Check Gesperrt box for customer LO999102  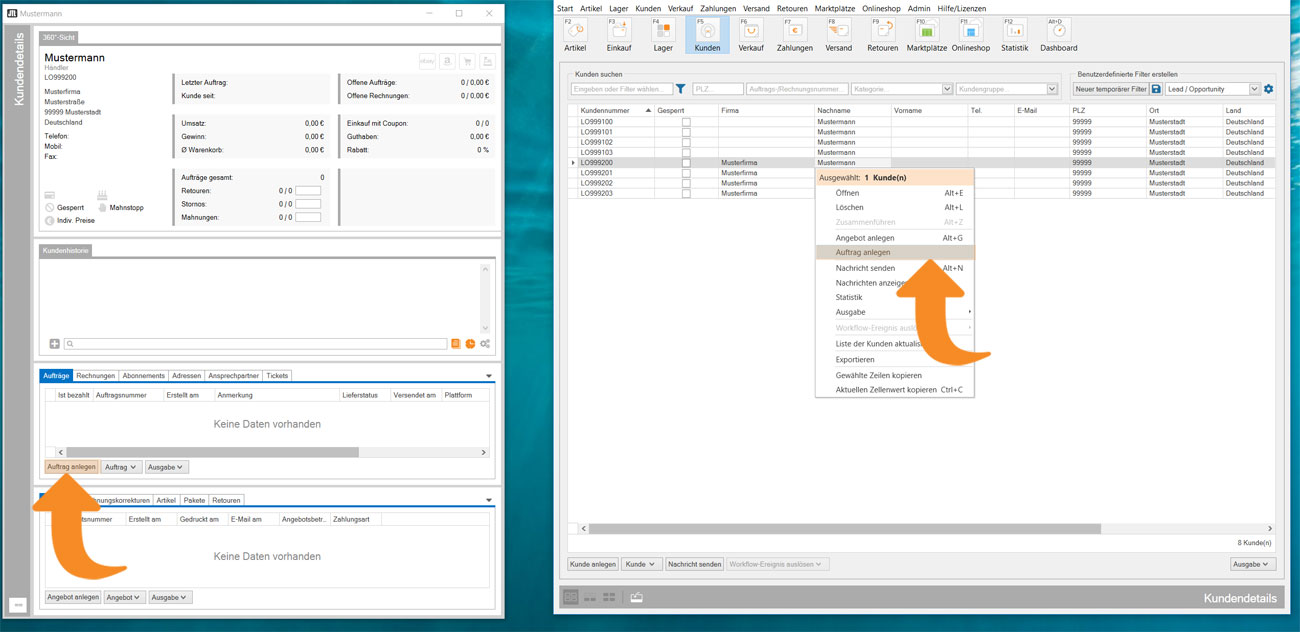[686, 142]
